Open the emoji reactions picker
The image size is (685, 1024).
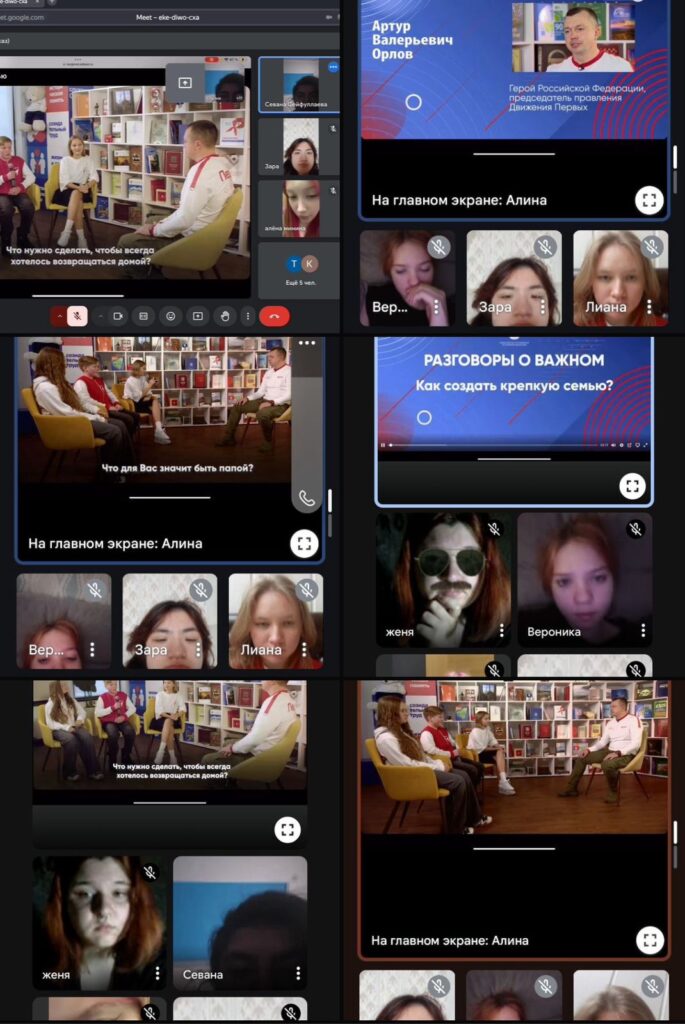[x=171, y=316]
